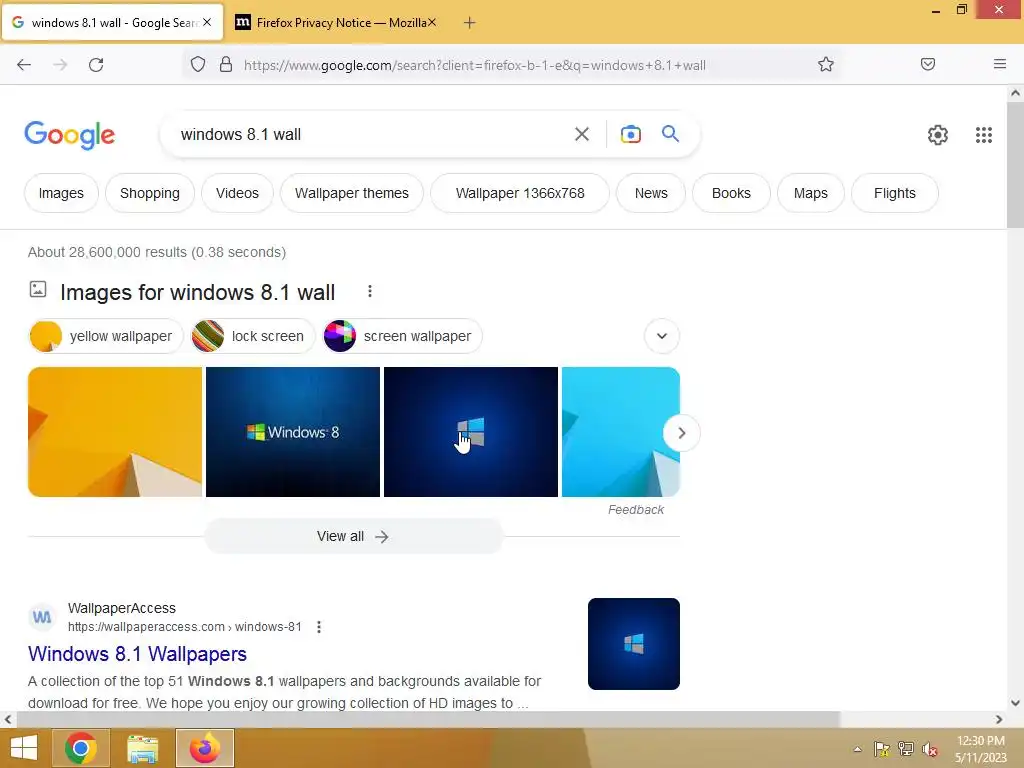Filter results by Images
The image size is (1024, 768).
pos(61,193)
